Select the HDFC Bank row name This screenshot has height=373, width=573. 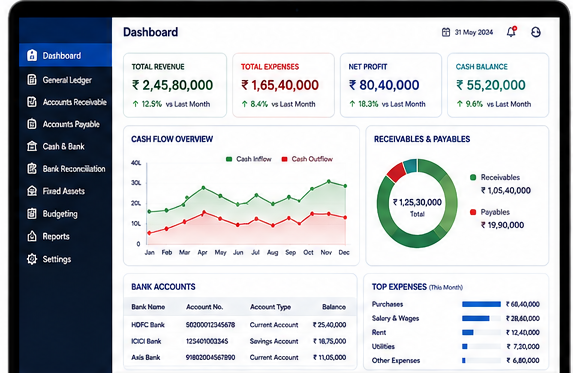click(x=148, y=324)
